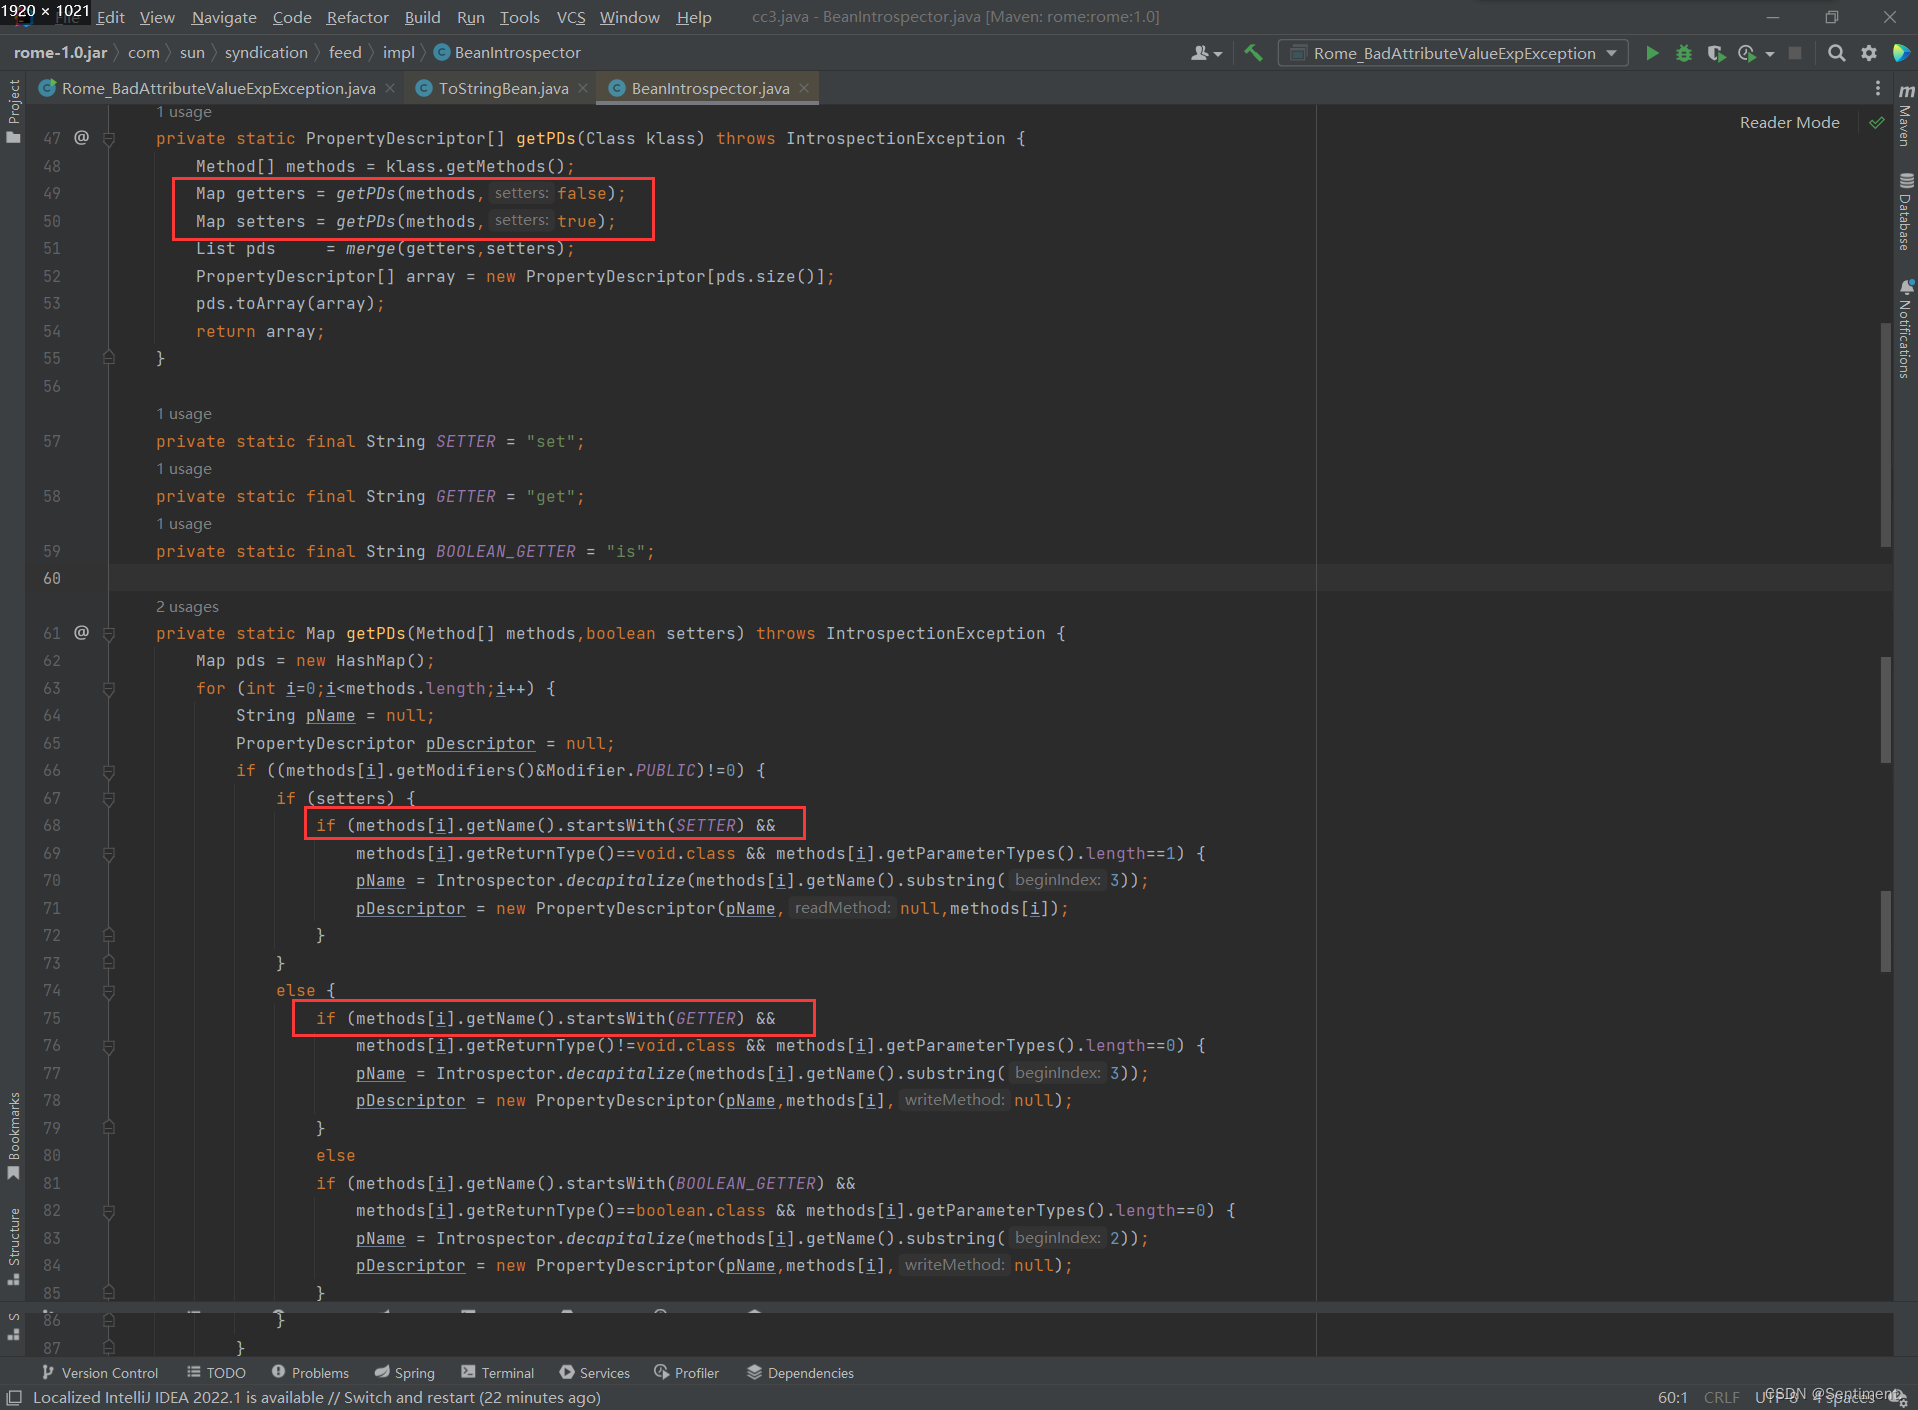Collapse the if block at line 66
The image size is (1918, 1410).
pos(109,771)
